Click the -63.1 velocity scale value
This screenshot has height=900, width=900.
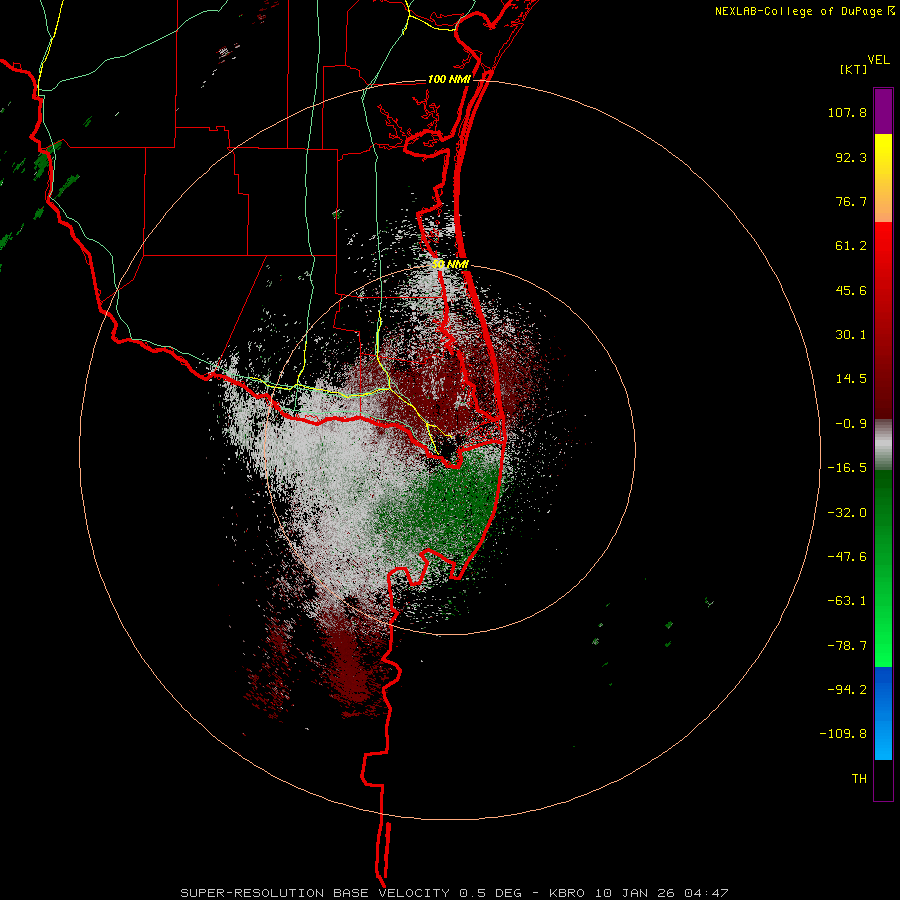coord(847,601)
